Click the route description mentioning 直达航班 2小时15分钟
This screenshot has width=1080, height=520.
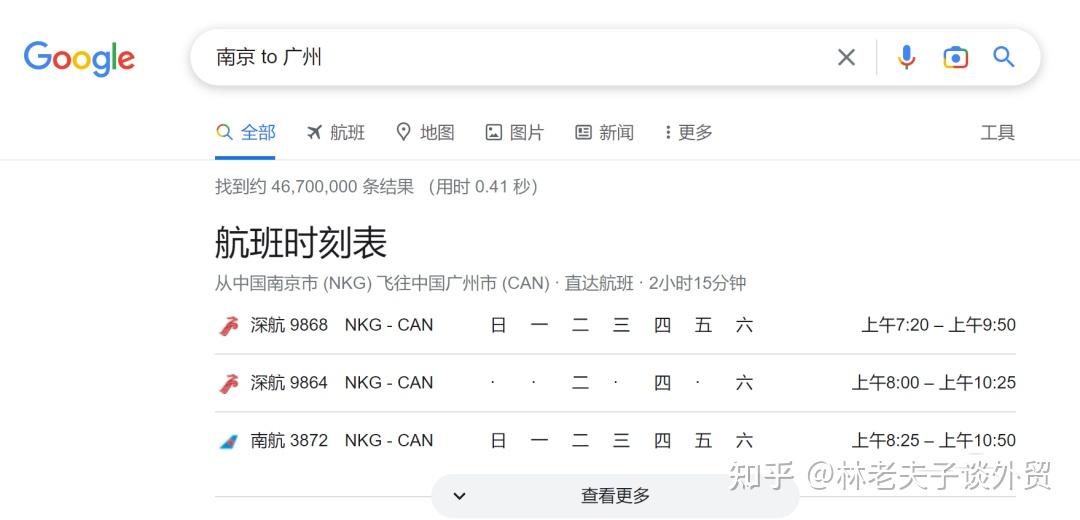[x=480, y=283]
